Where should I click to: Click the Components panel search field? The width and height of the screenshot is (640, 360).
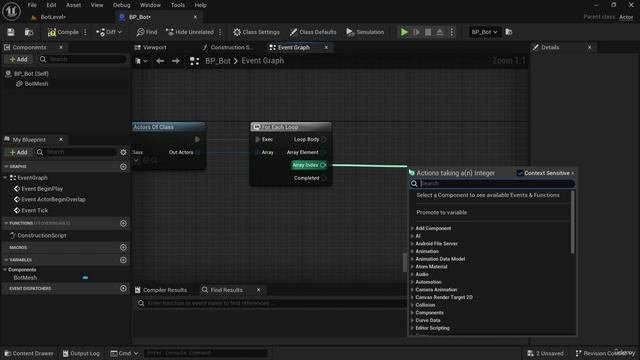(x=83, y=60)
